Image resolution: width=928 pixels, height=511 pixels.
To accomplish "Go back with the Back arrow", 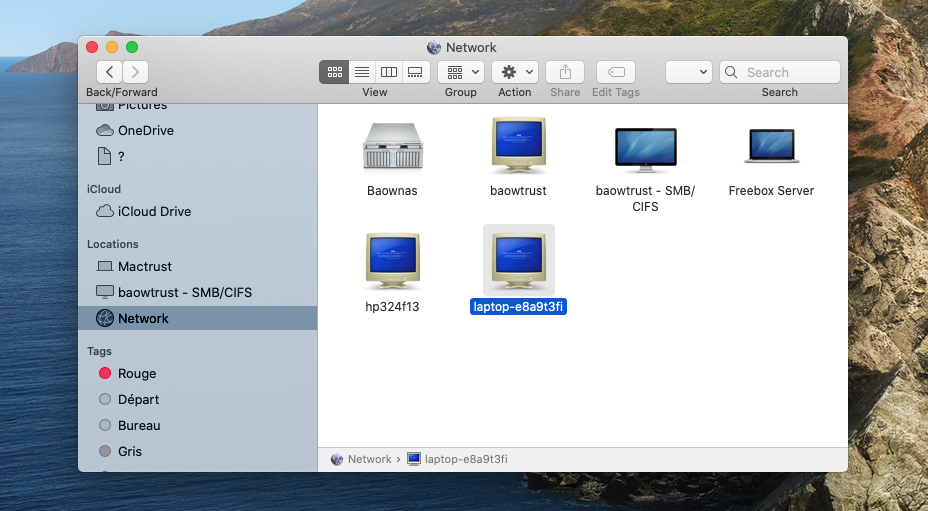I will coord(109,72).
